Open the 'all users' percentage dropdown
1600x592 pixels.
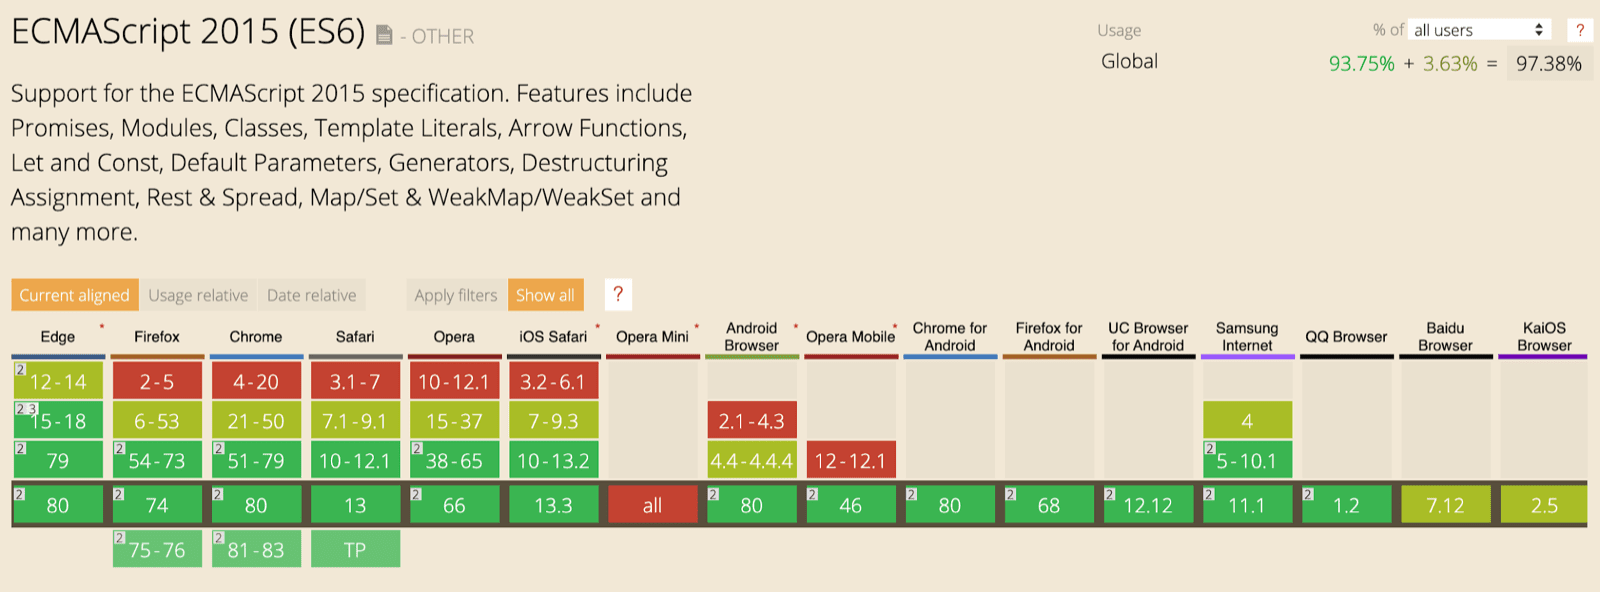tap(1478, 29)
